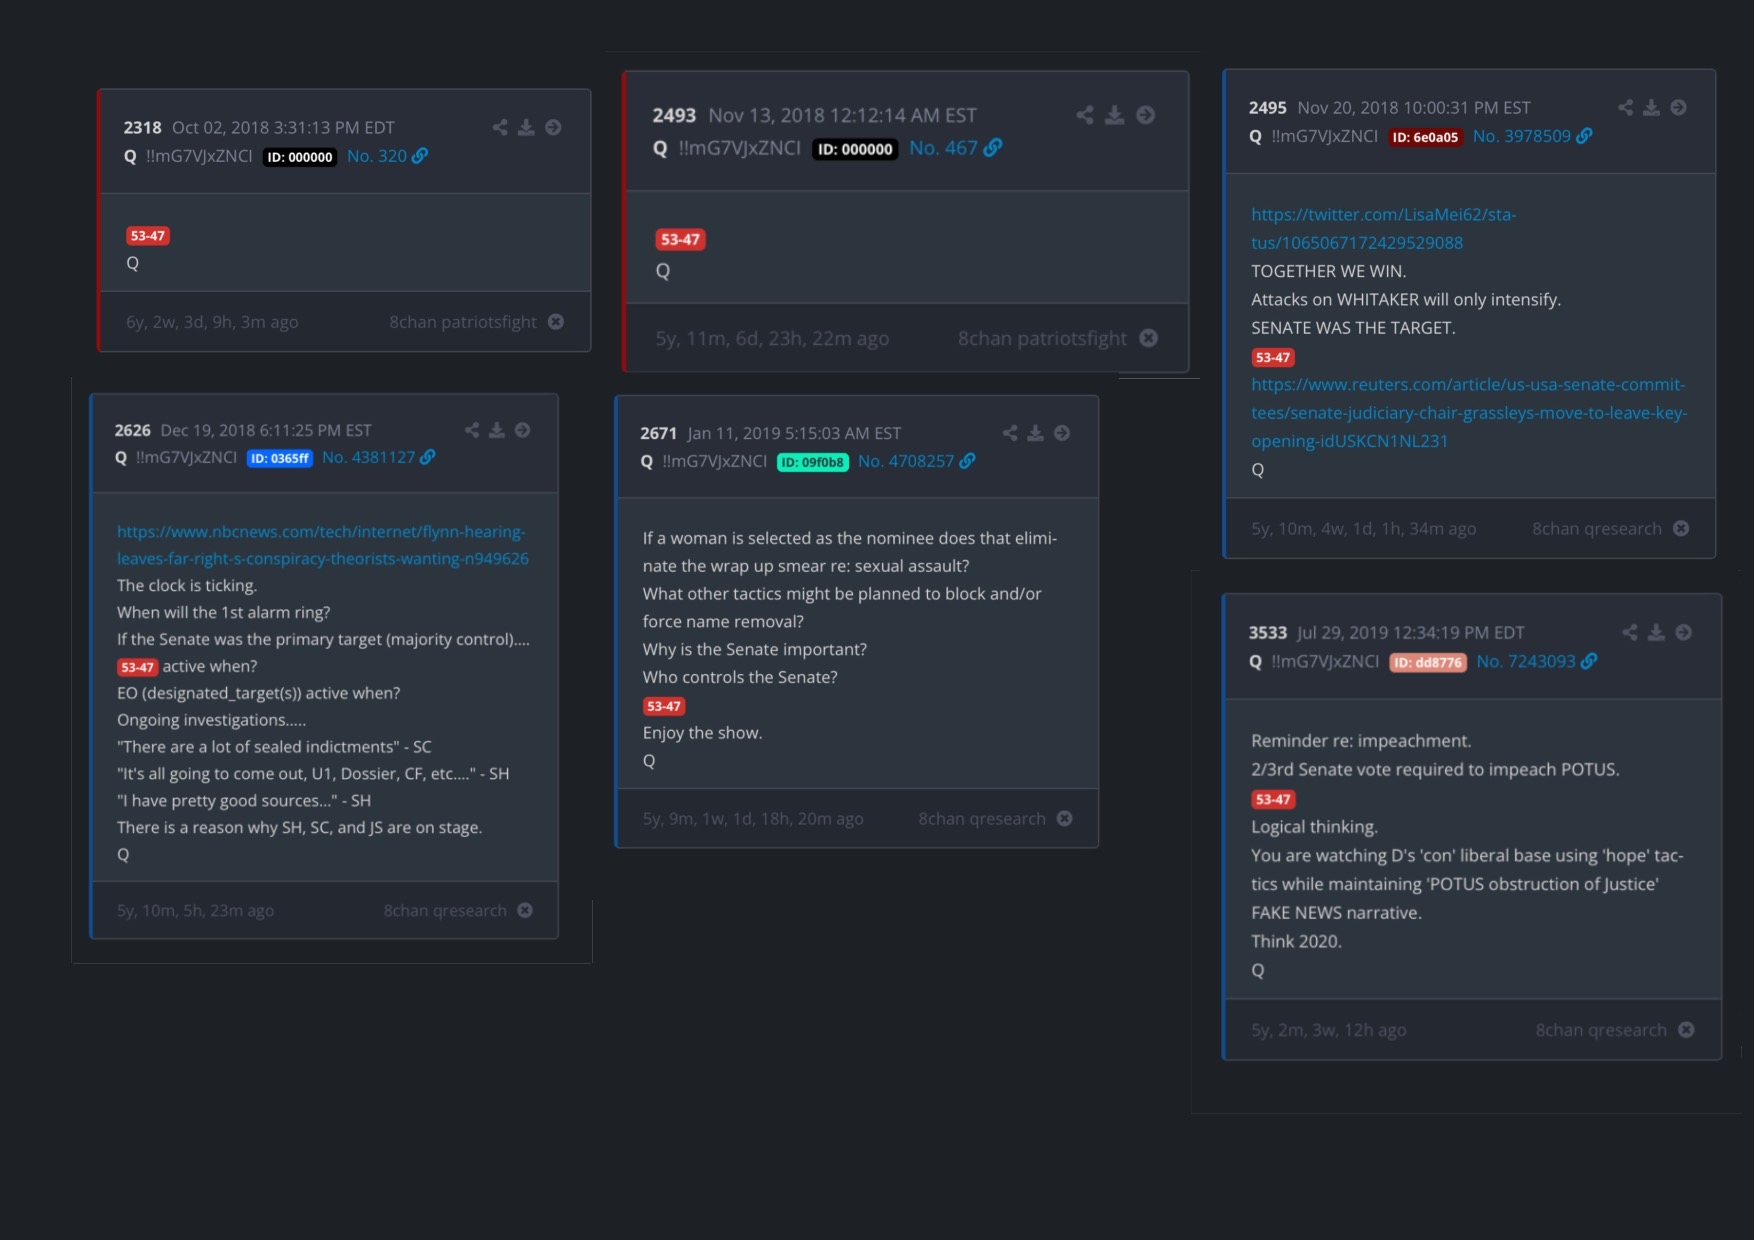The height and width of the screenshot is (1240, 1754).
Task: Click timestamp 'Jan 11, 2019 5:15:03 AM EST'
Action: (794, 433)
